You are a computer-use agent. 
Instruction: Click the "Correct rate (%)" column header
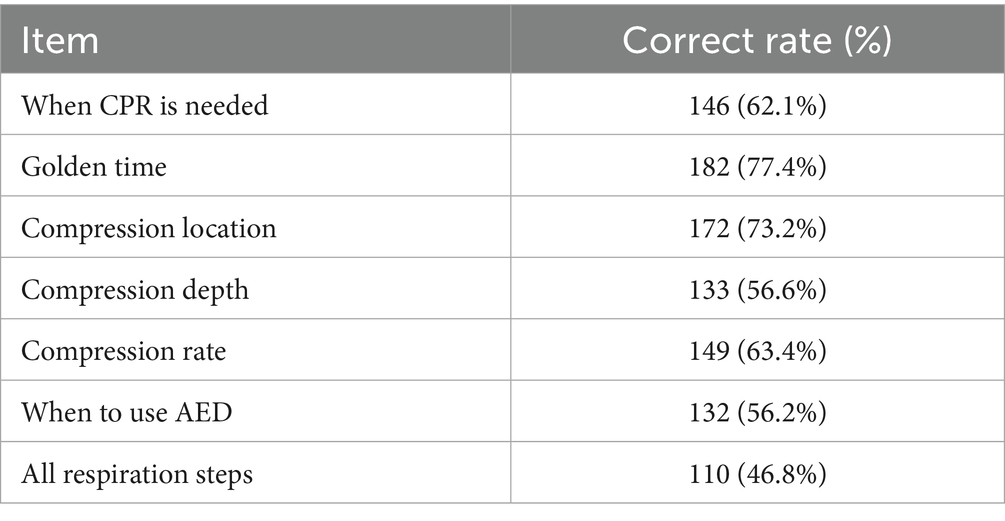tap(757, 41)
